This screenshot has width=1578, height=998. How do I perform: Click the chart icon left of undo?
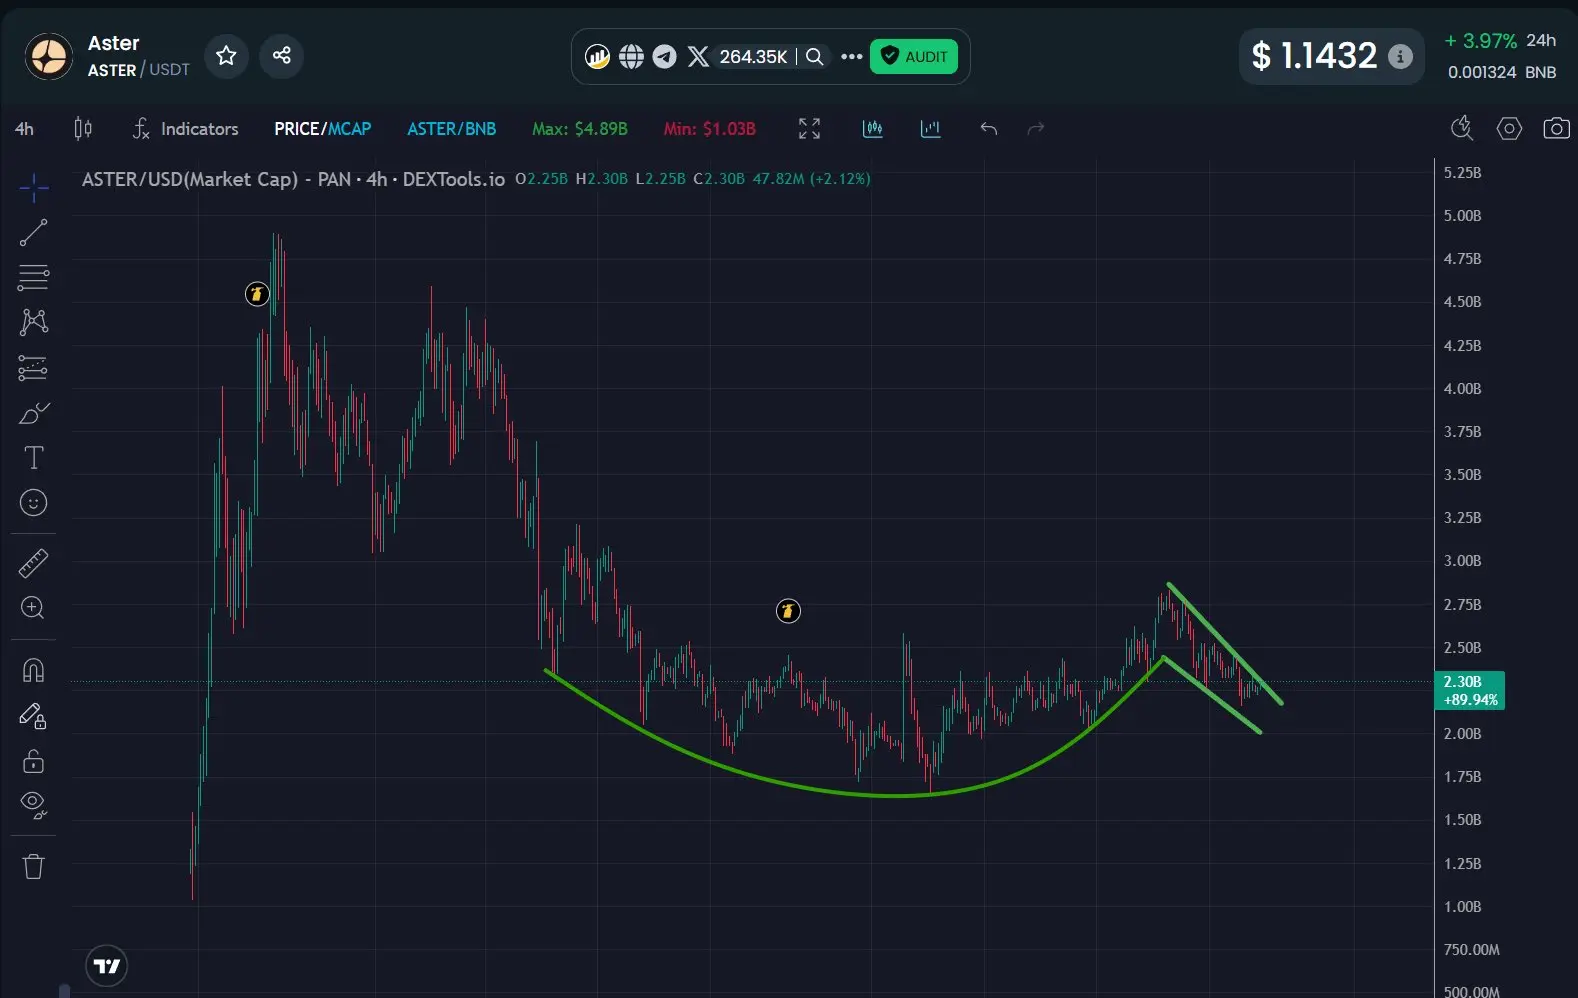pyautogui.click(x=931, y=129)
